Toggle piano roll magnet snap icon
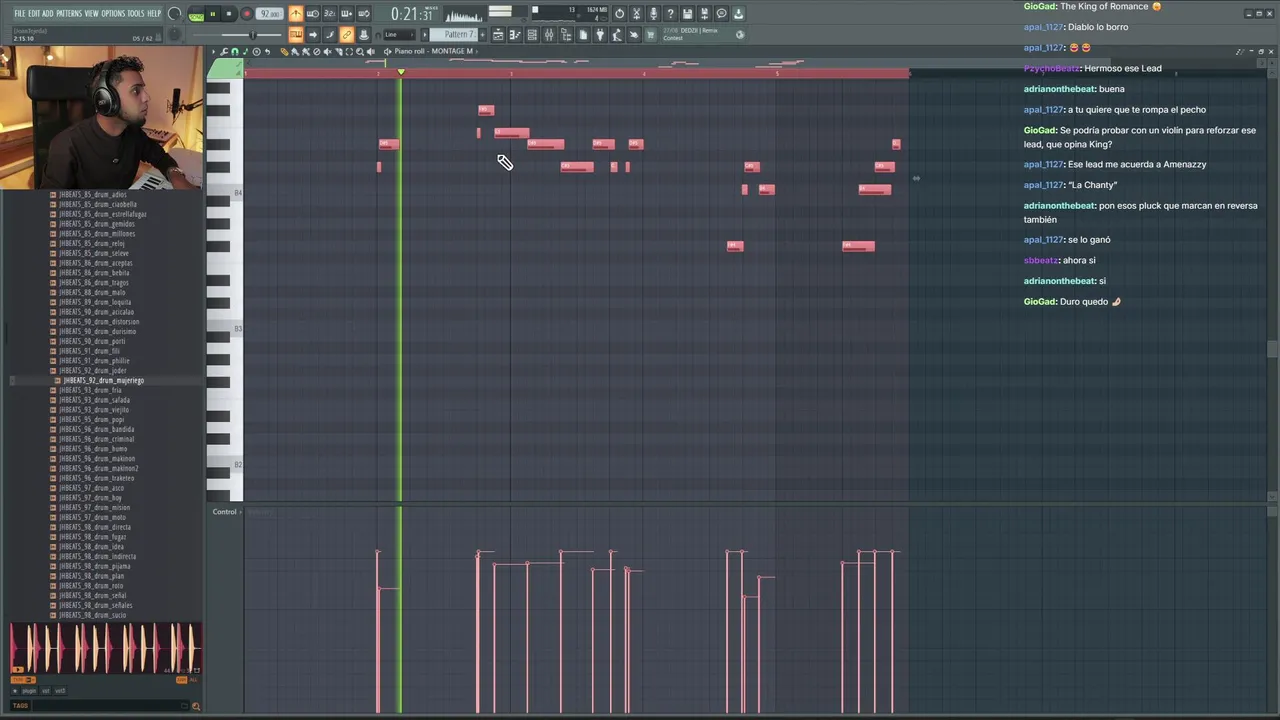Viewport: 1280px width, 720px height. point(235,51)
